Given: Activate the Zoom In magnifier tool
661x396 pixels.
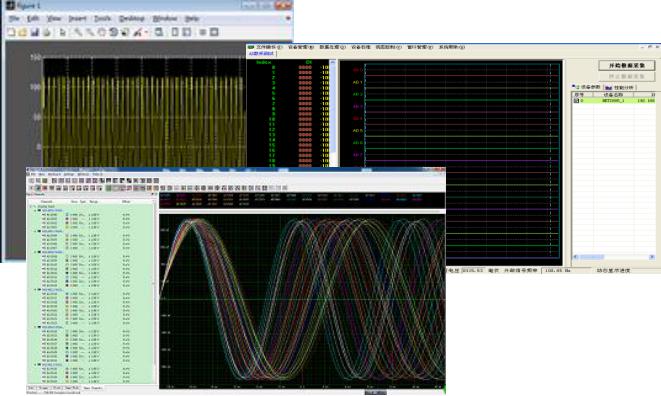Looking at the screenshot, I should [x=78, y=32].
